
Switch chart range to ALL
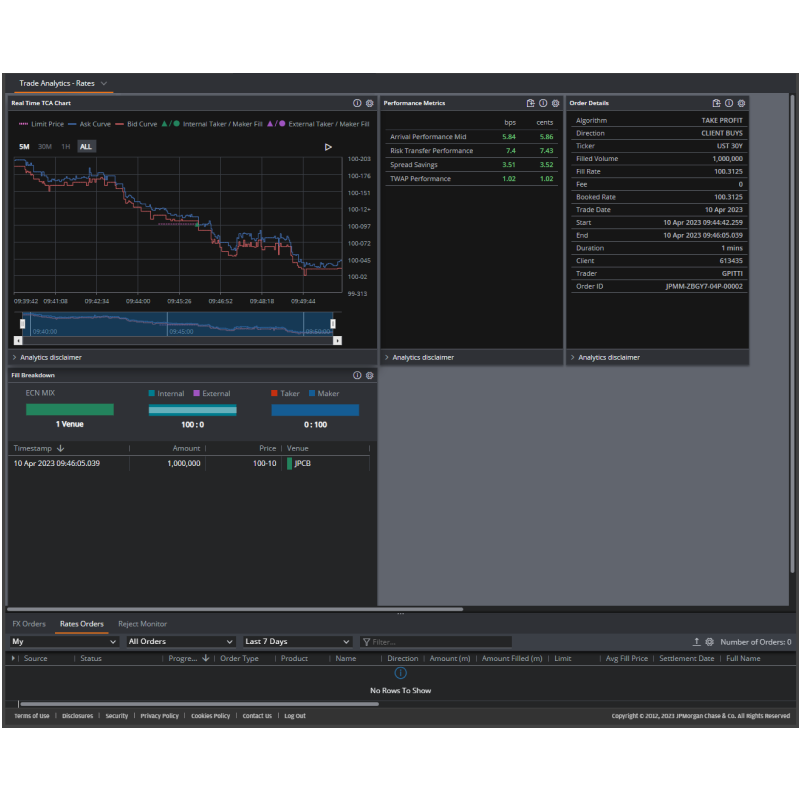(86, 147)
